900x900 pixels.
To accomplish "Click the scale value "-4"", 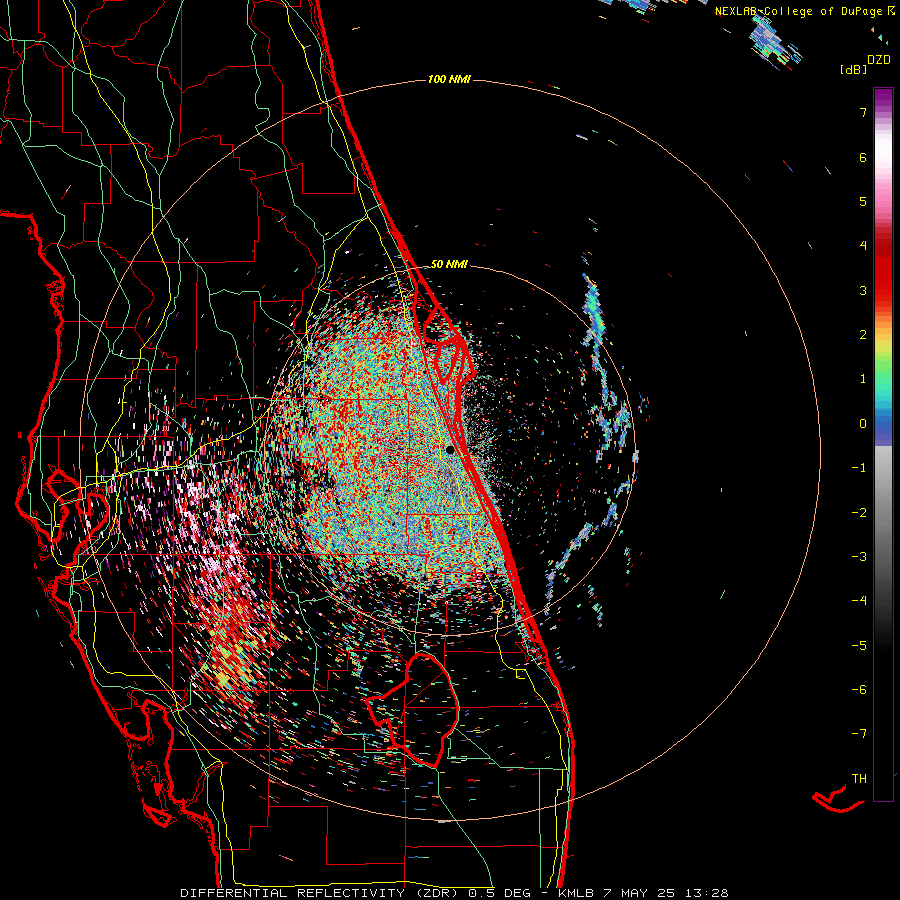I will [x=859, y=600].
